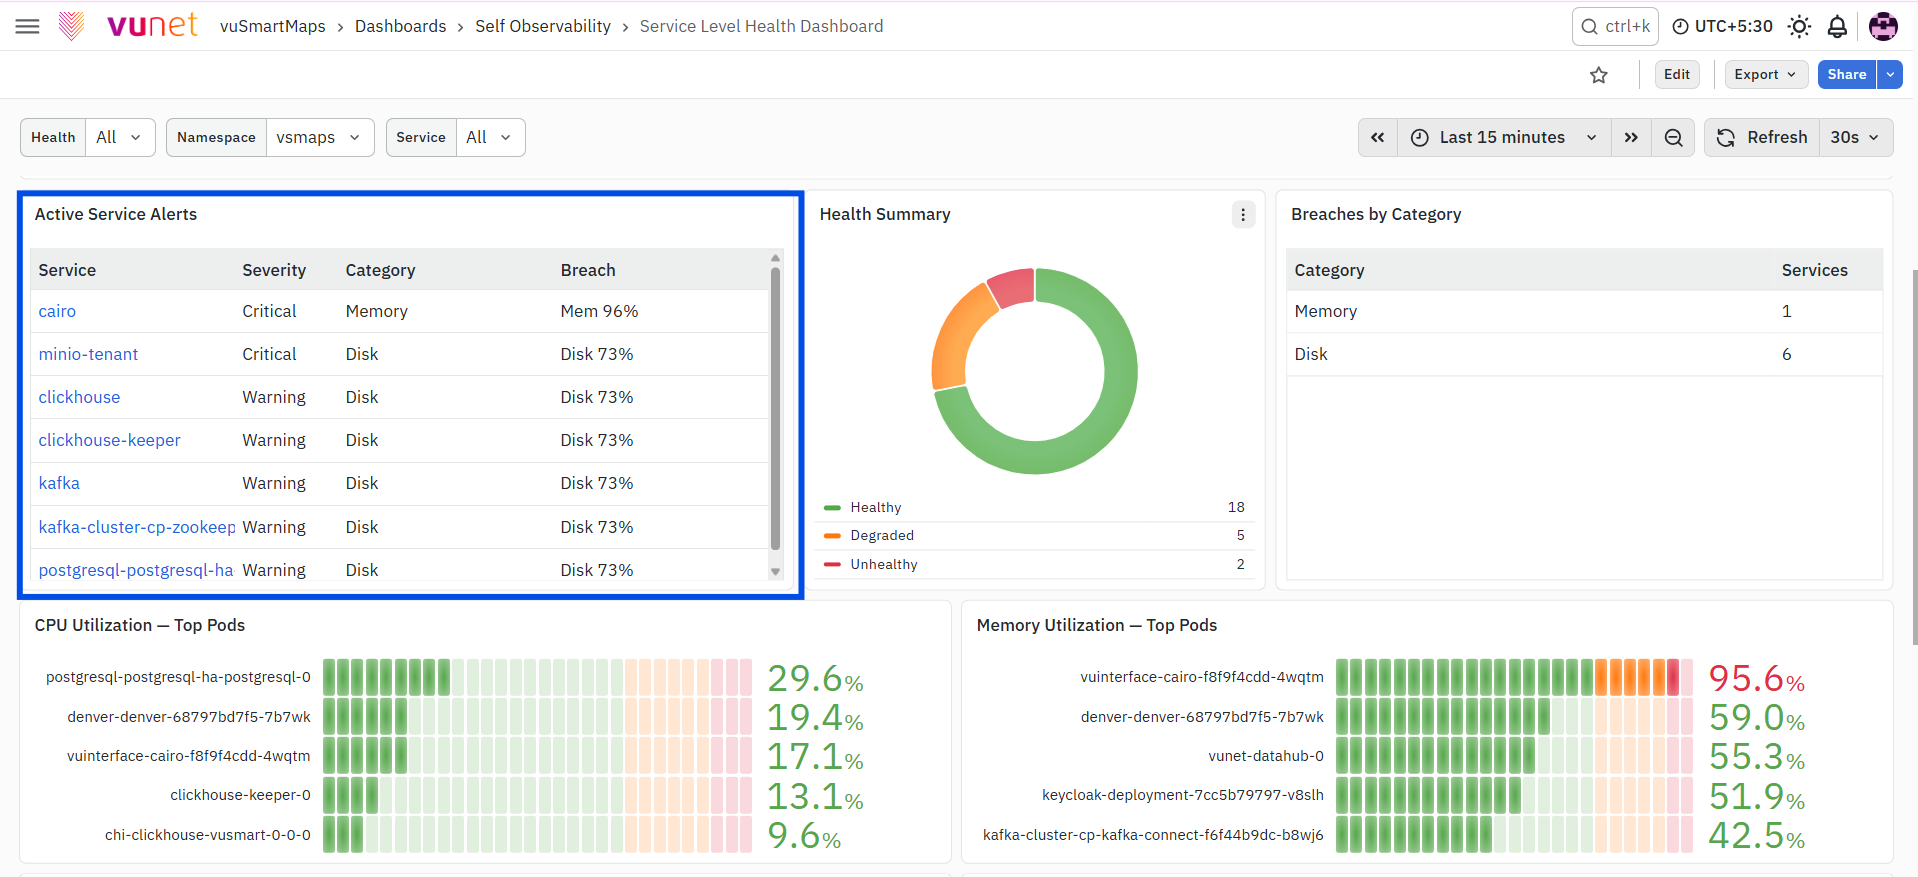Click the zoom out time range icon
Screen dimensions: 1918x877
point(1673,138)
